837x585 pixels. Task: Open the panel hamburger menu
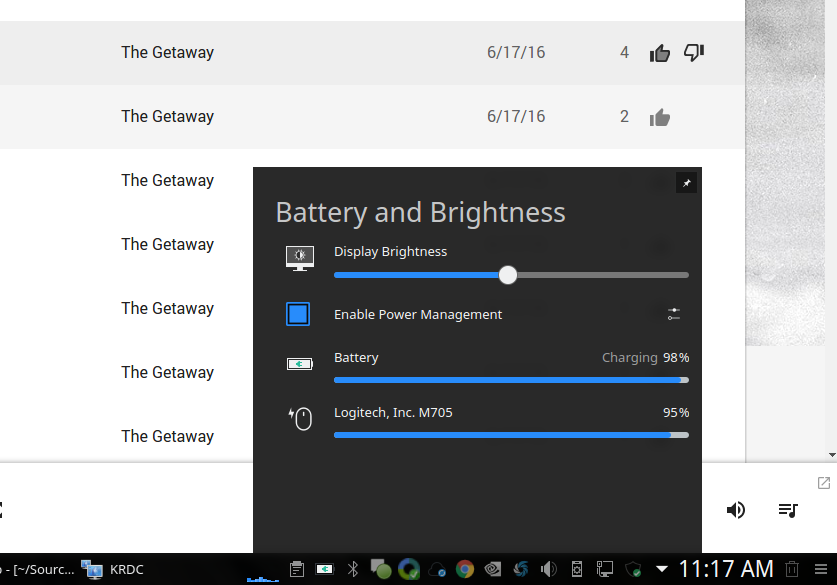[823, 570]
